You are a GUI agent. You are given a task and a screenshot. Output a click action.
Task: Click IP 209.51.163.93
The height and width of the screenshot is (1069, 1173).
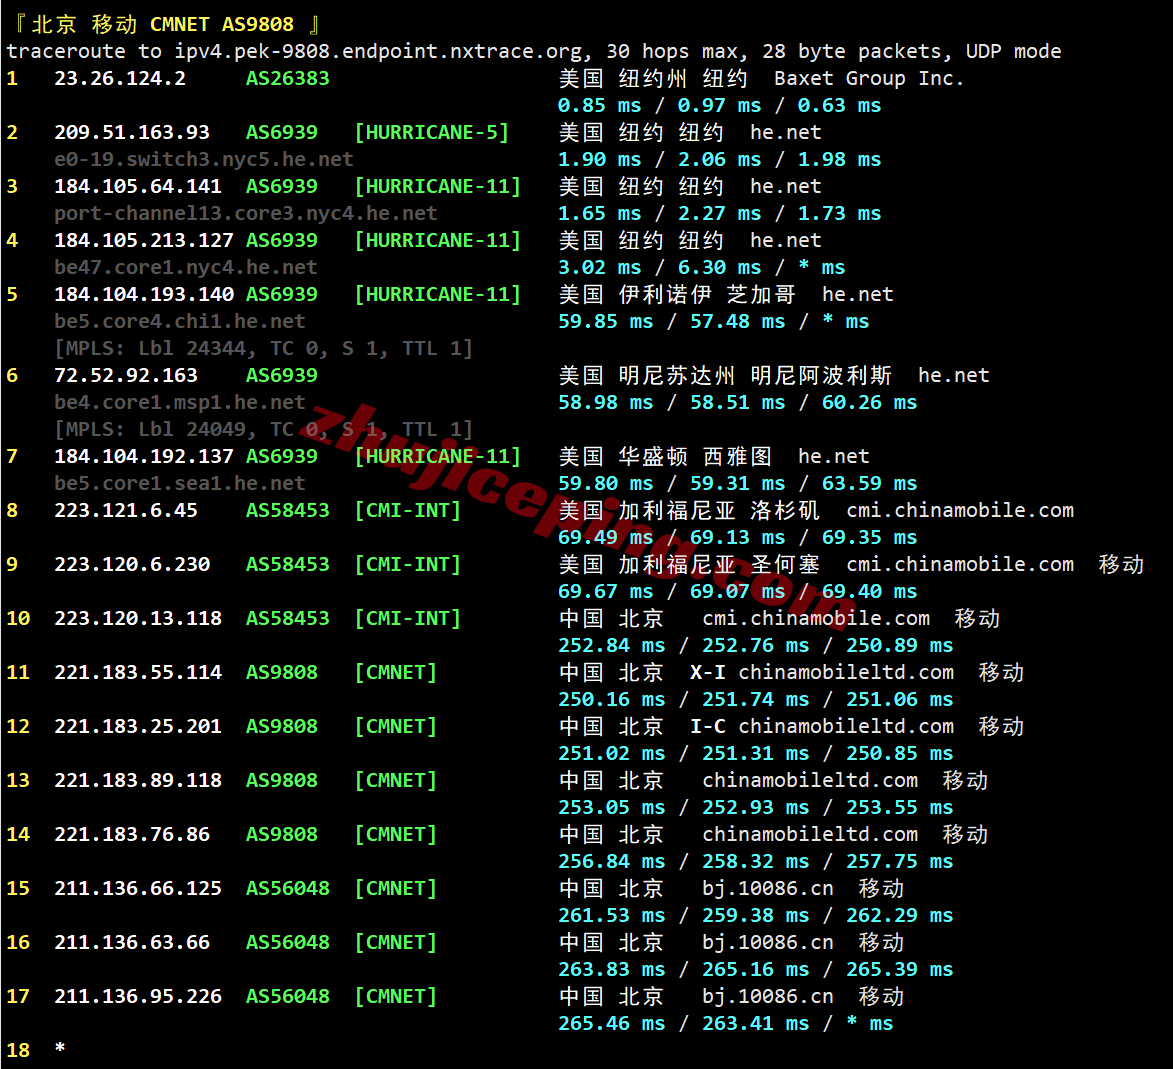click(132, 132)
